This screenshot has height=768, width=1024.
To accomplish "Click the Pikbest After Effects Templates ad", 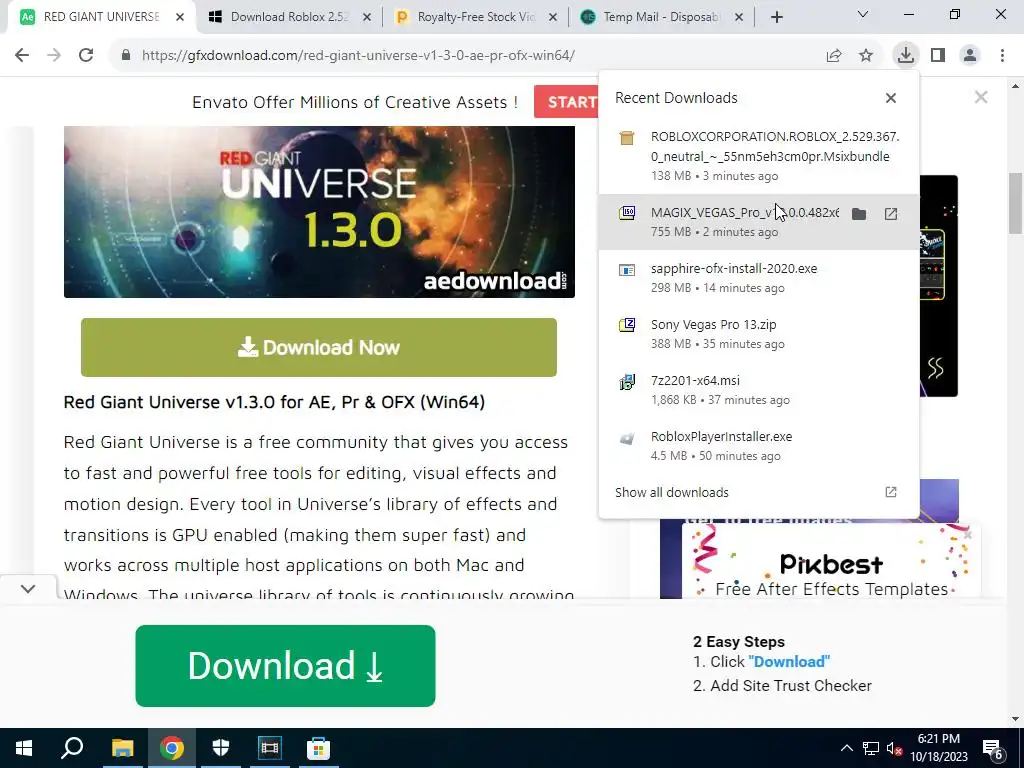I will coord(831,562).
